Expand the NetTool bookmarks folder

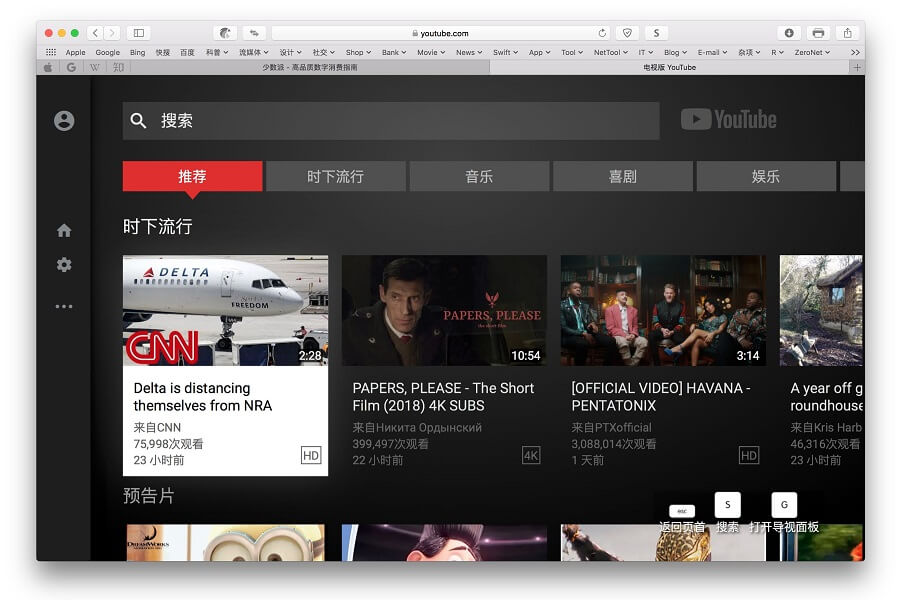pyautogui.click(x=611, y=52)
